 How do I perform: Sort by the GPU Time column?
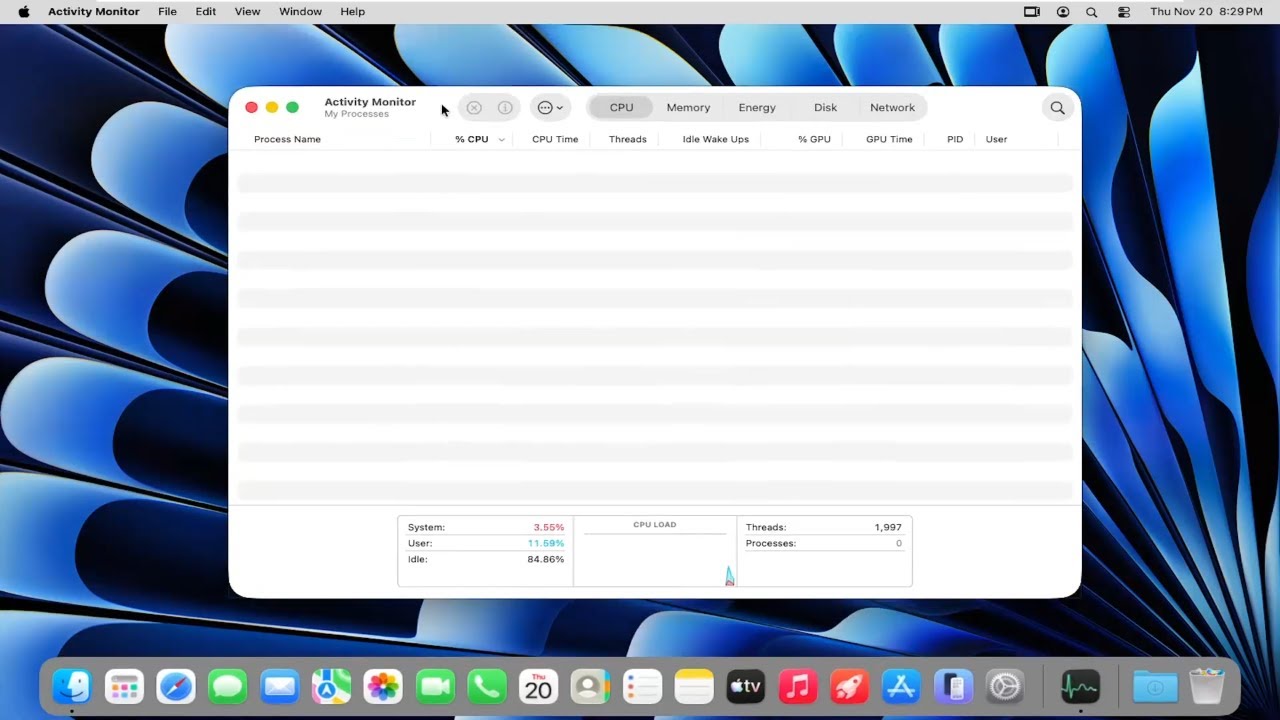pos(889,139)
